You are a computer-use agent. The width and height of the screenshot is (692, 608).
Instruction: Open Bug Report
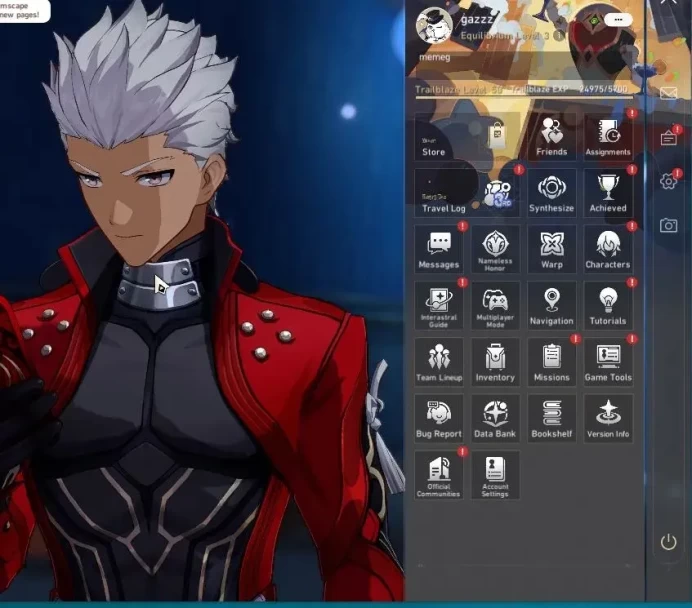click(x=439, y=418)
